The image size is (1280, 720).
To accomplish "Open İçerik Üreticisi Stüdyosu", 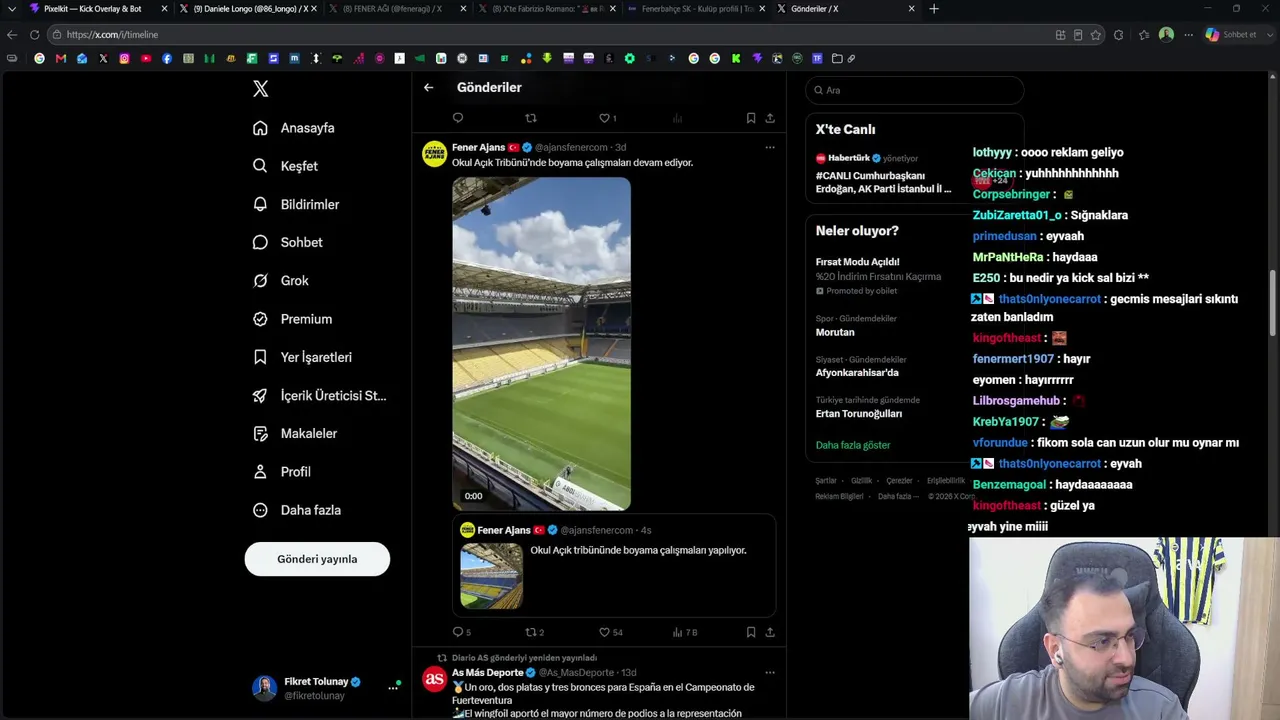I will (x=319, y=395).
